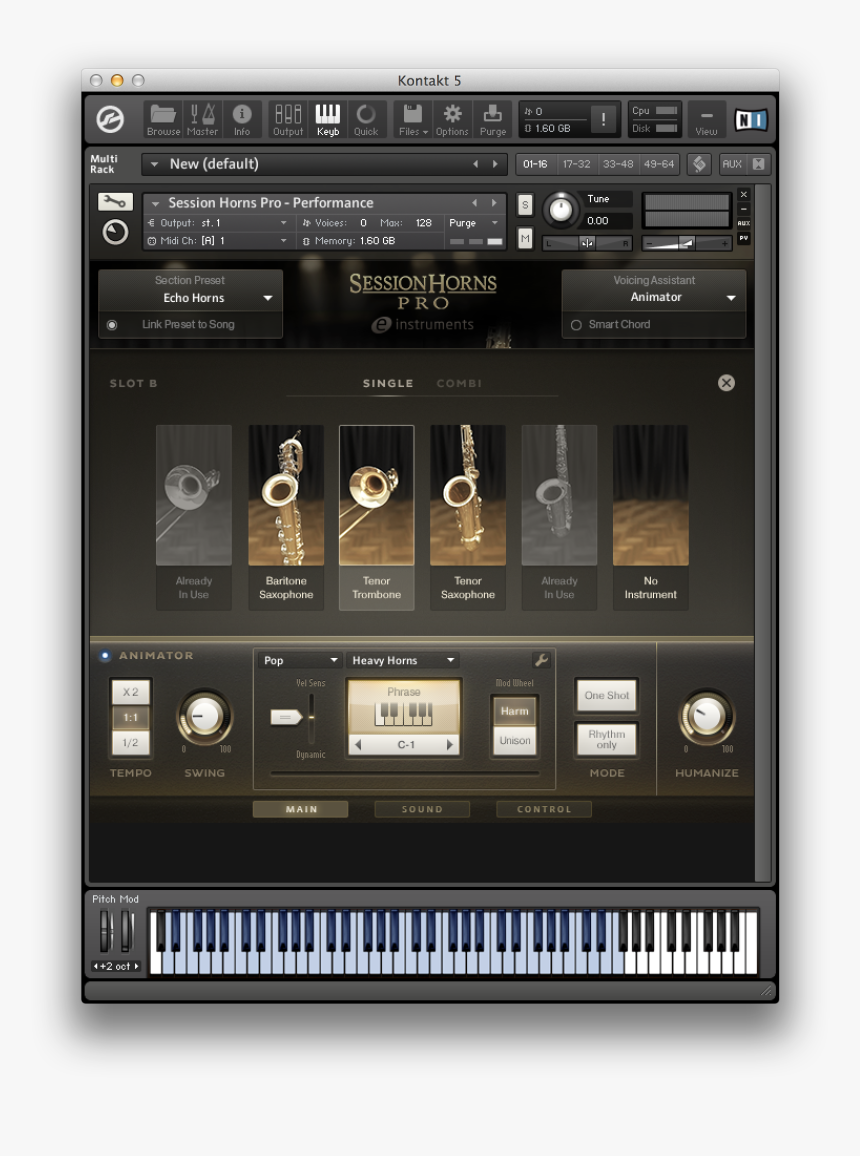Select rack page 33-48
860x1156 pixels.
(x=618, y=164)
